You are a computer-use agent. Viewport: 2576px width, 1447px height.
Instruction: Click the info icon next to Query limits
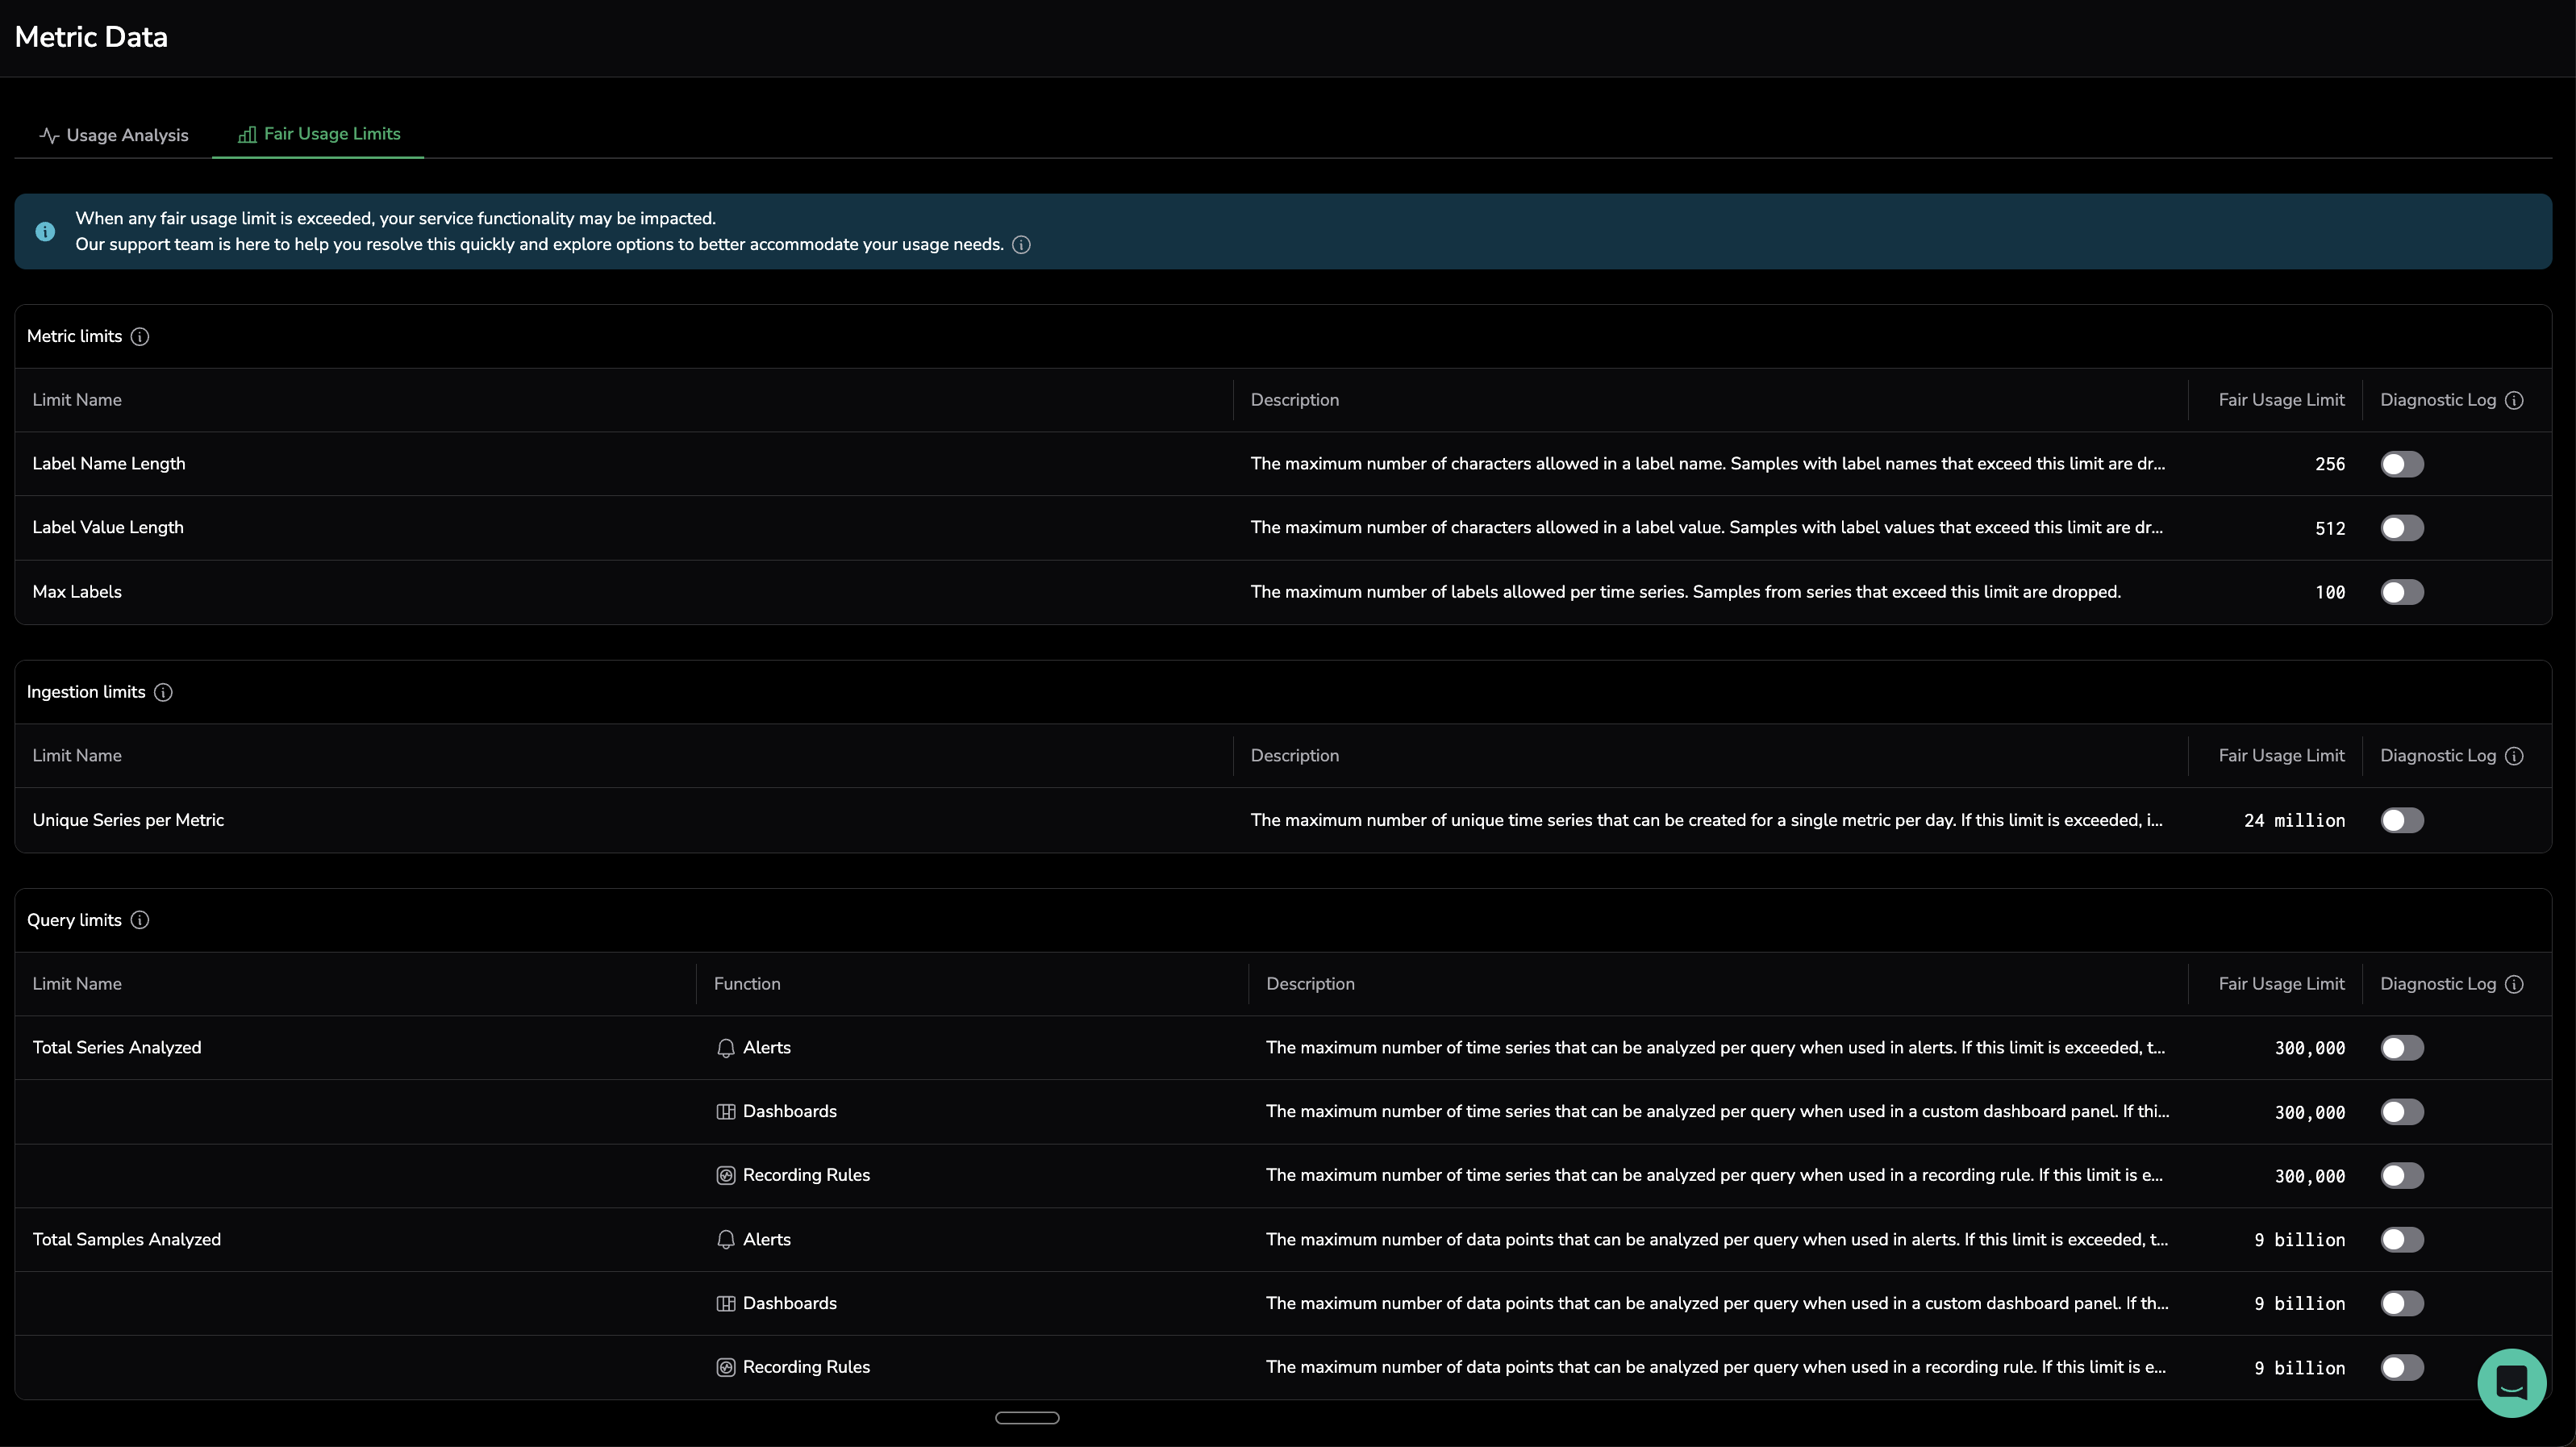click(140, 920)
